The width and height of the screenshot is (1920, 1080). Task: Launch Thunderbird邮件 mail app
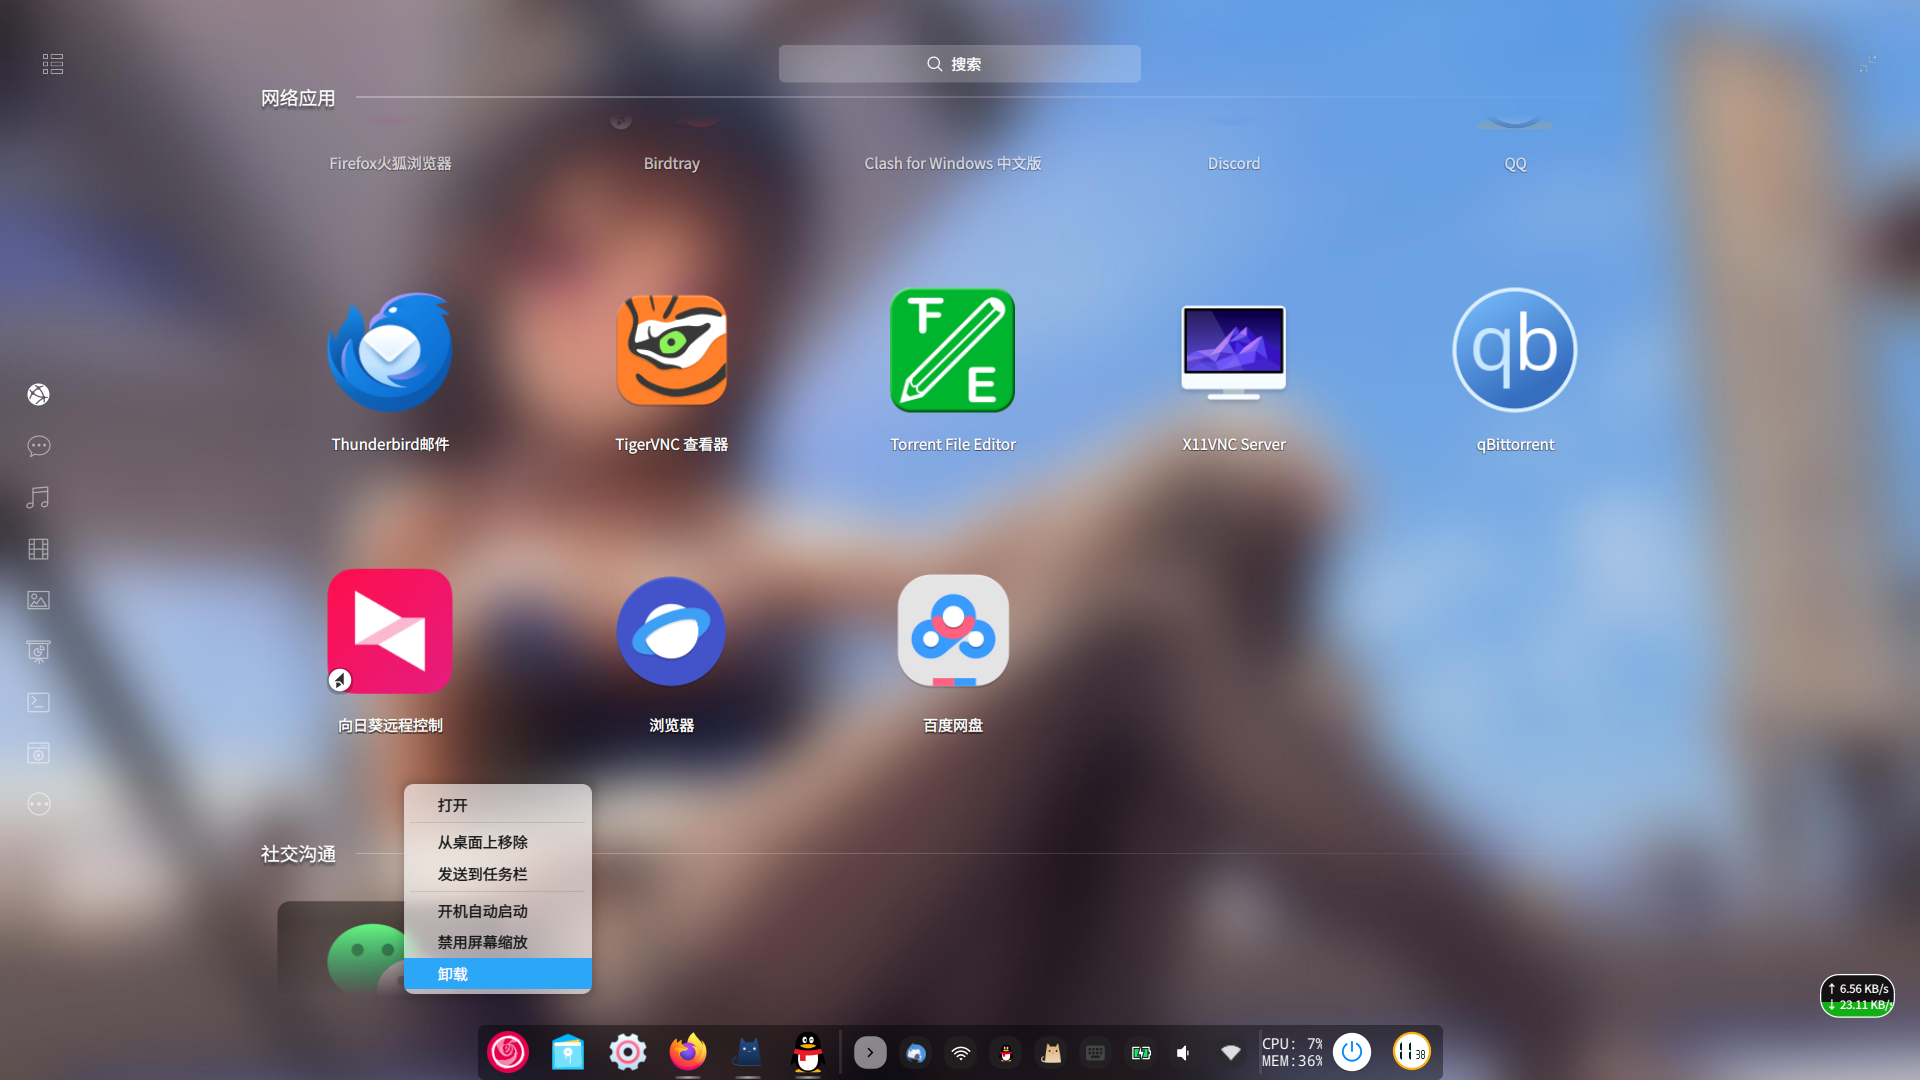[390, 351]
